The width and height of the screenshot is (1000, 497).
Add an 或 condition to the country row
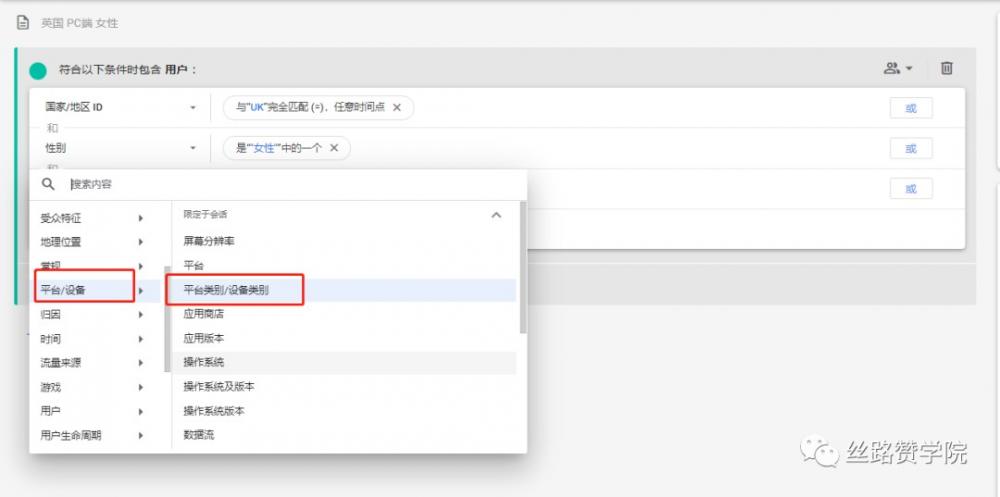pos(911,108)
